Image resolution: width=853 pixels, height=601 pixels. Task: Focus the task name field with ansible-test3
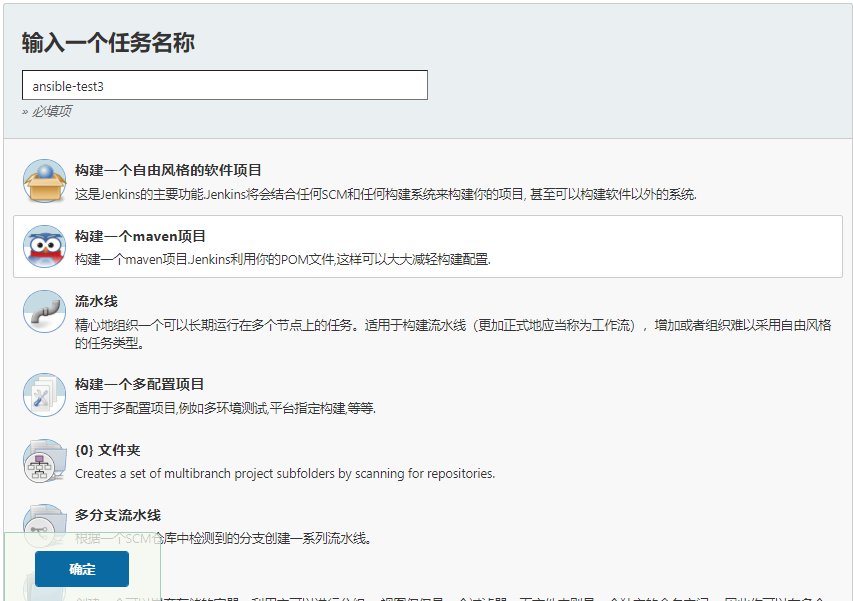pyautogui.click(x=225, y=85)
